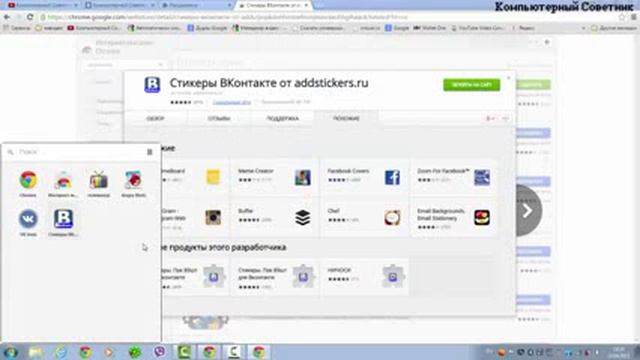Screen dimensions: 640x360
Task: Open Другие закладки folder
Action: [x=613, y=28]
